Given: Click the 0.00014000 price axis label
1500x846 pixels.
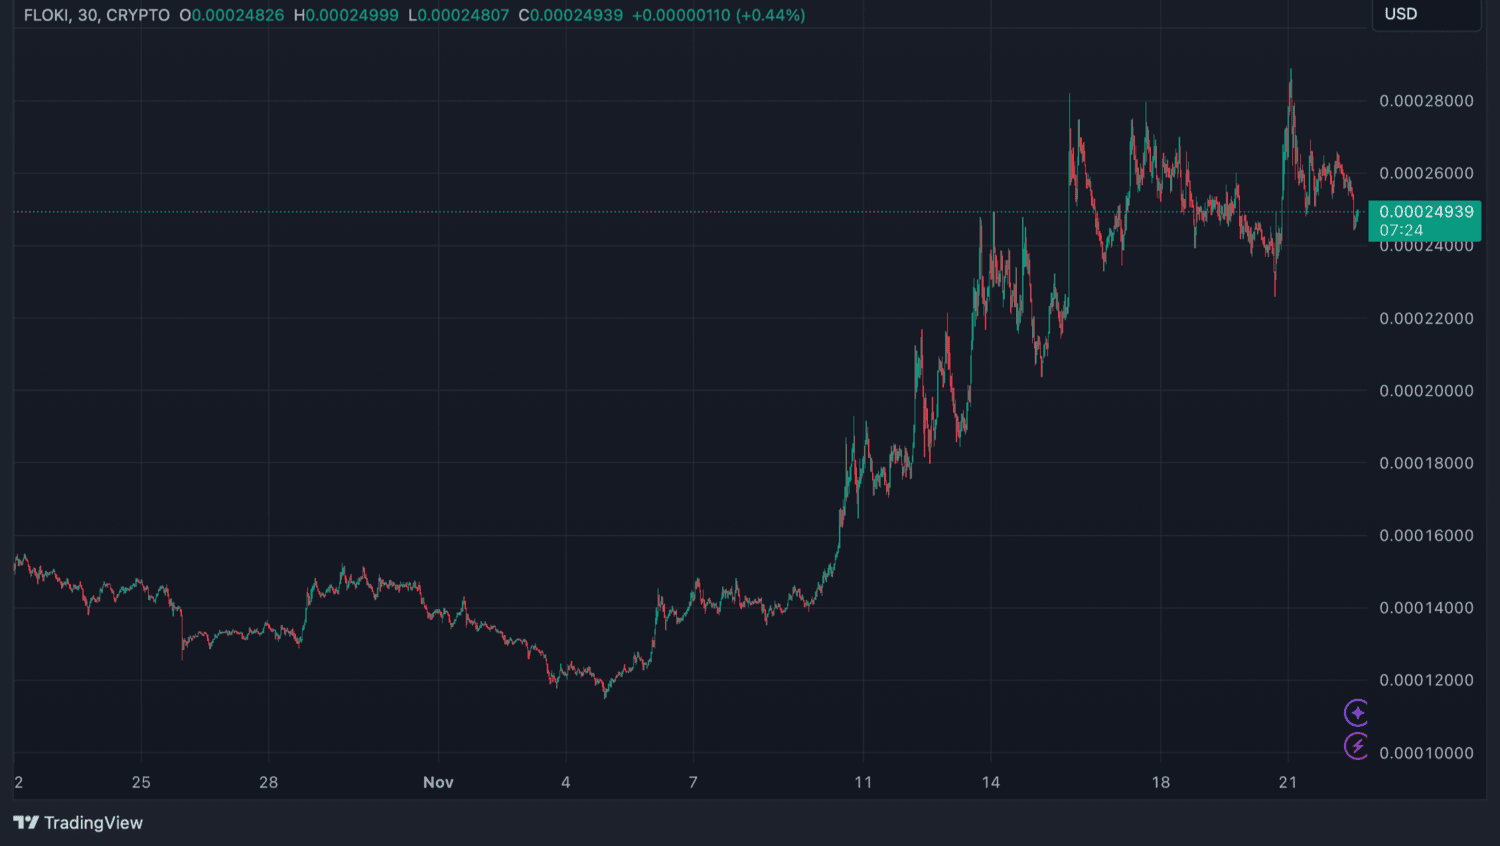Looking at the screenshot, I should (x=1426, y=608).
